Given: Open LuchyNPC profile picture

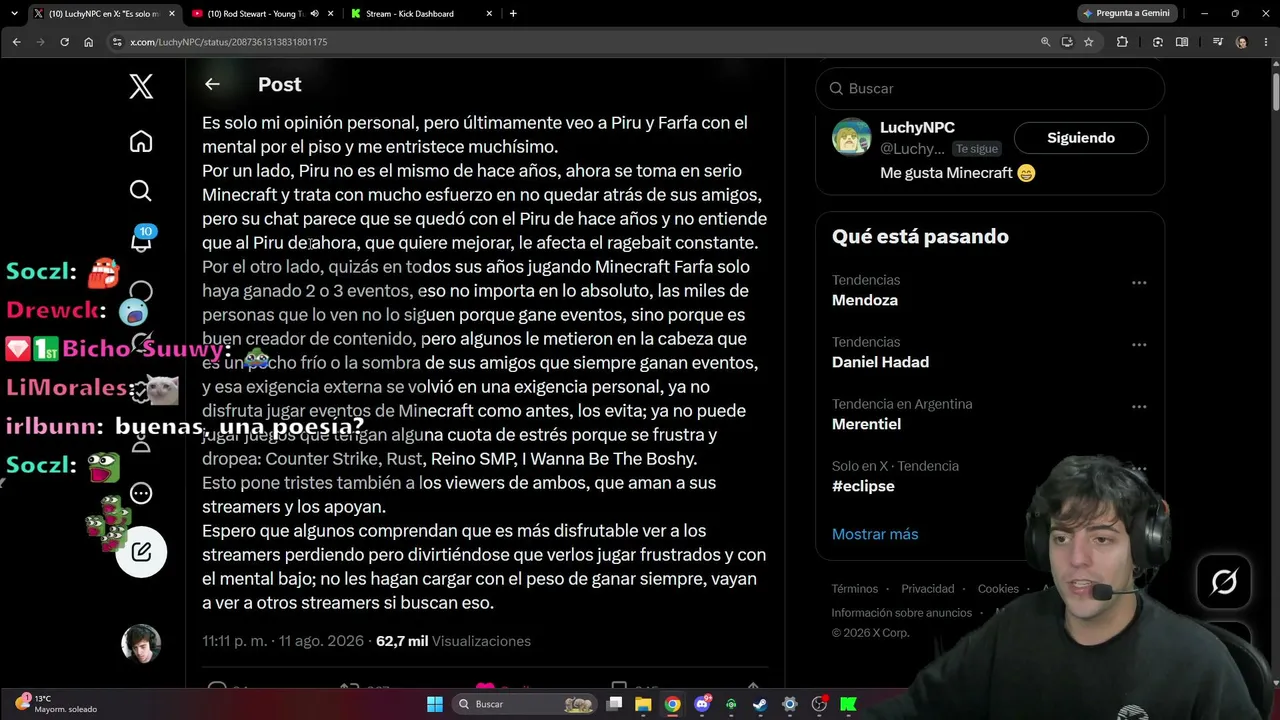Looking at the screenshot, I should click(851, 137).
